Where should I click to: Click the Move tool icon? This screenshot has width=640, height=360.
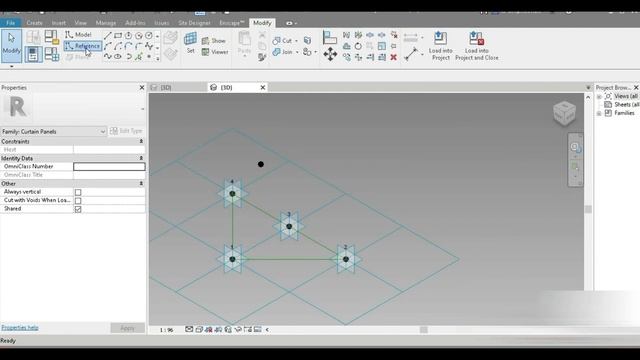[330, 54]
